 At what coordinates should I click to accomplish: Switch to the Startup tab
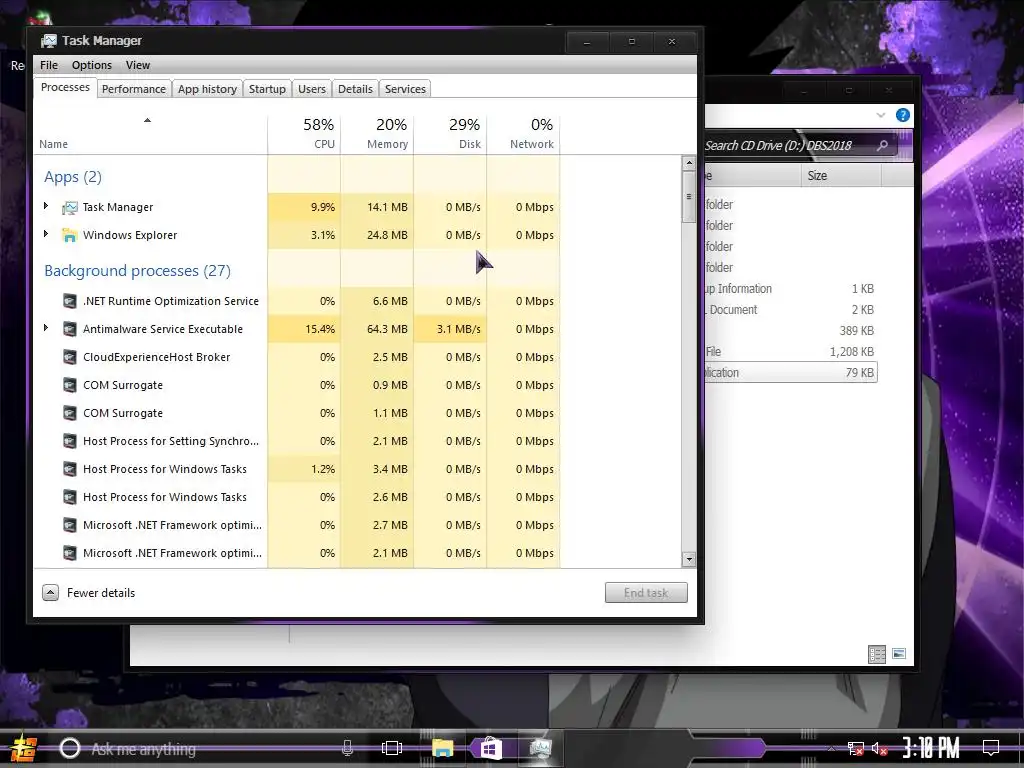267,89
